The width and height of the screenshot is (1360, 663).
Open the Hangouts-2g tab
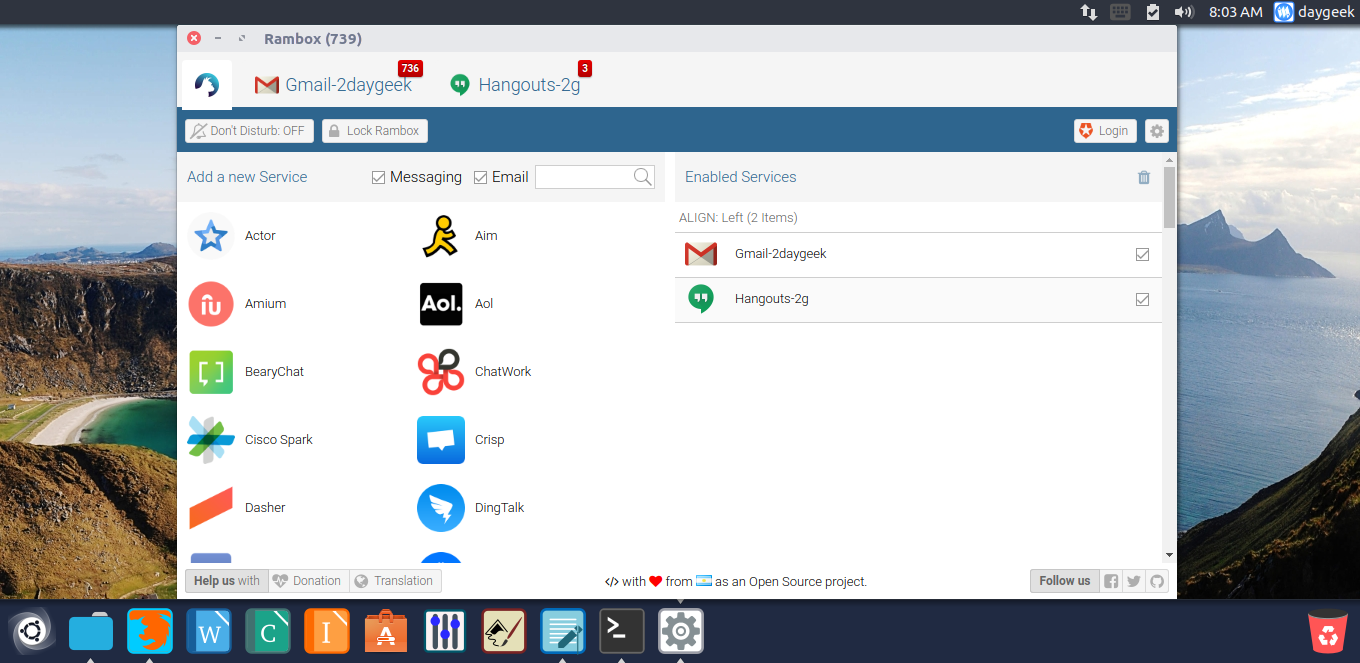[516, 85]
